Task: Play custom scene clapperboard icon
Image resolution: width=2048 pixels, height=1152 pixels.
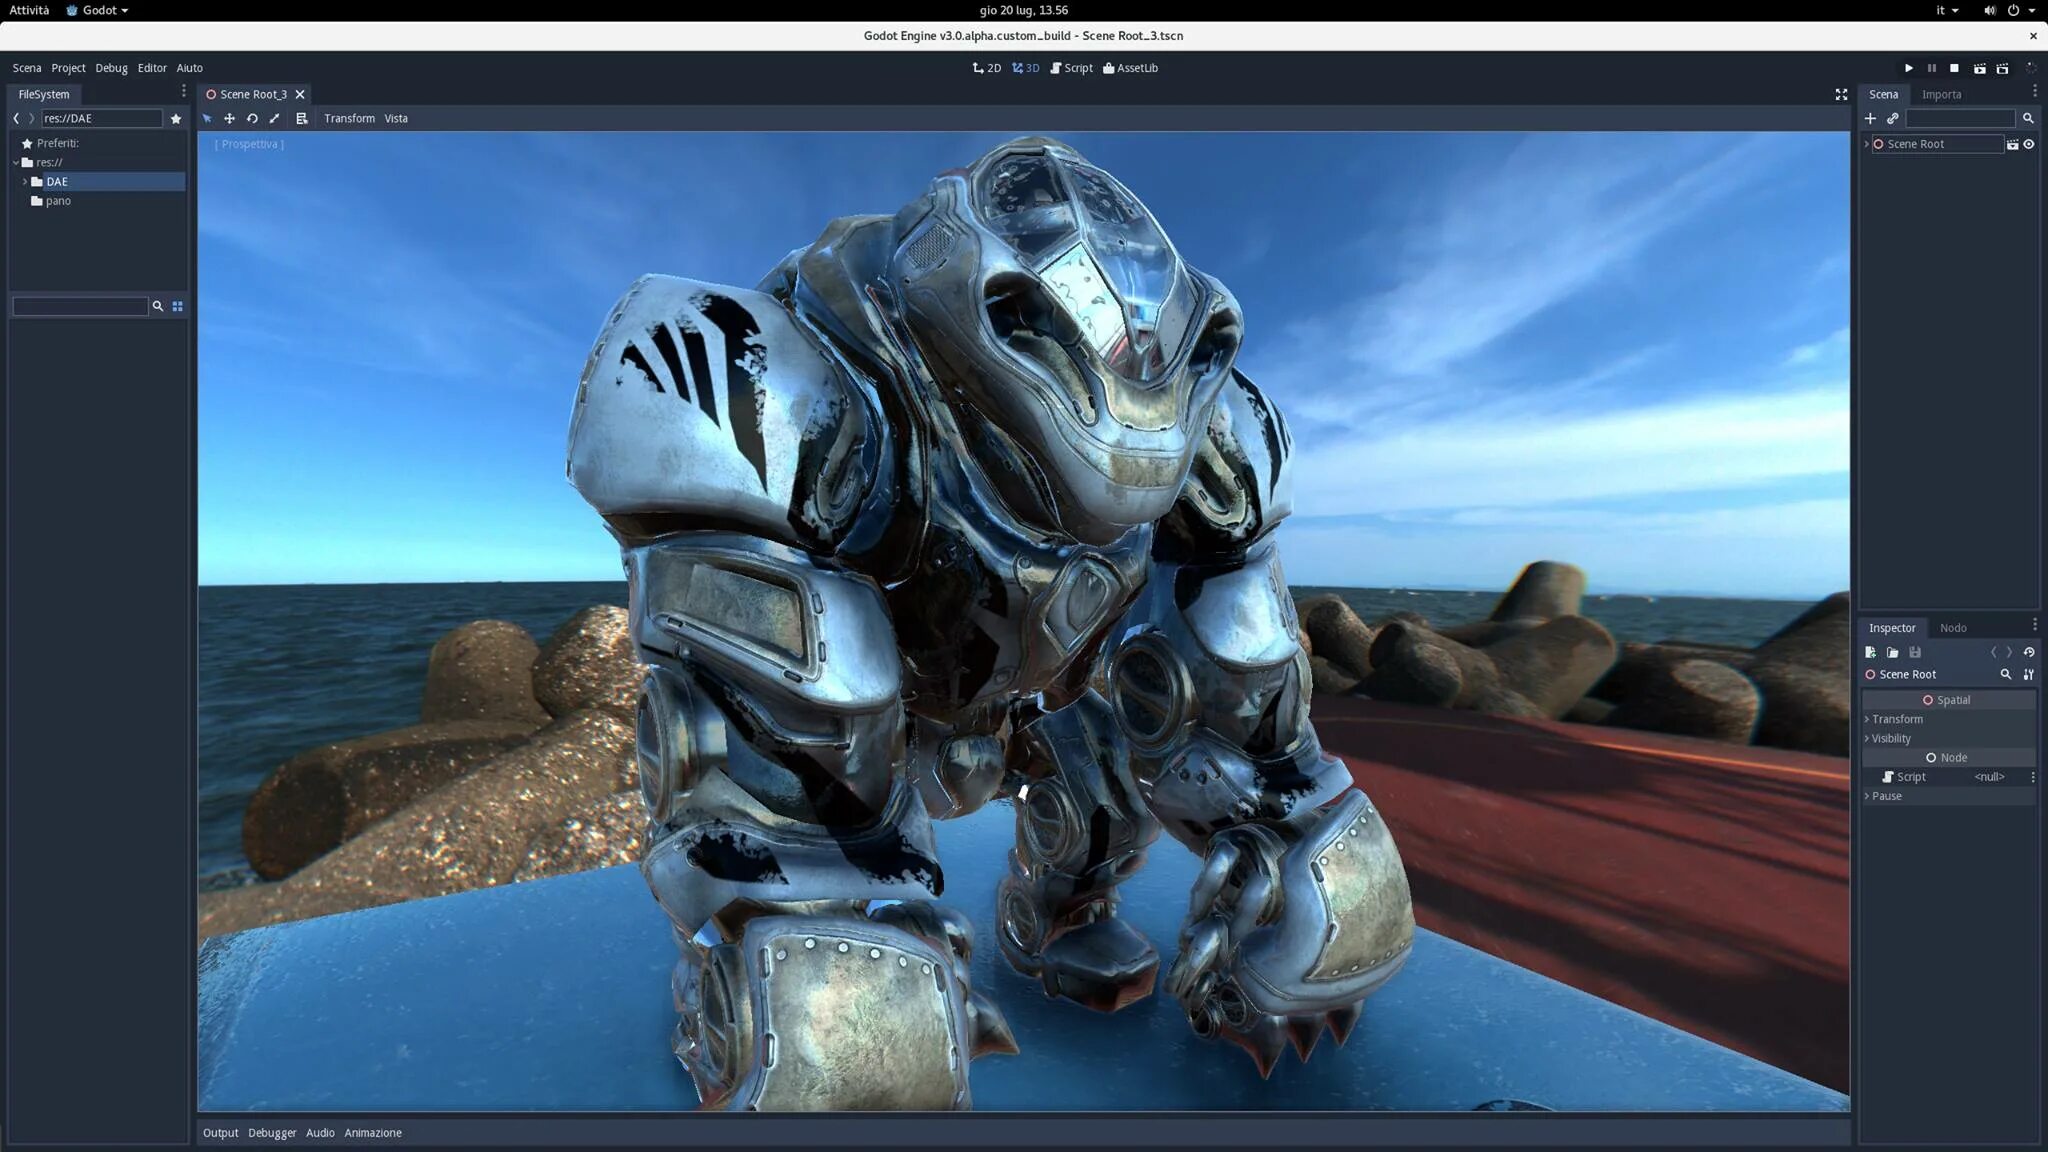Action: (2002, 68)
